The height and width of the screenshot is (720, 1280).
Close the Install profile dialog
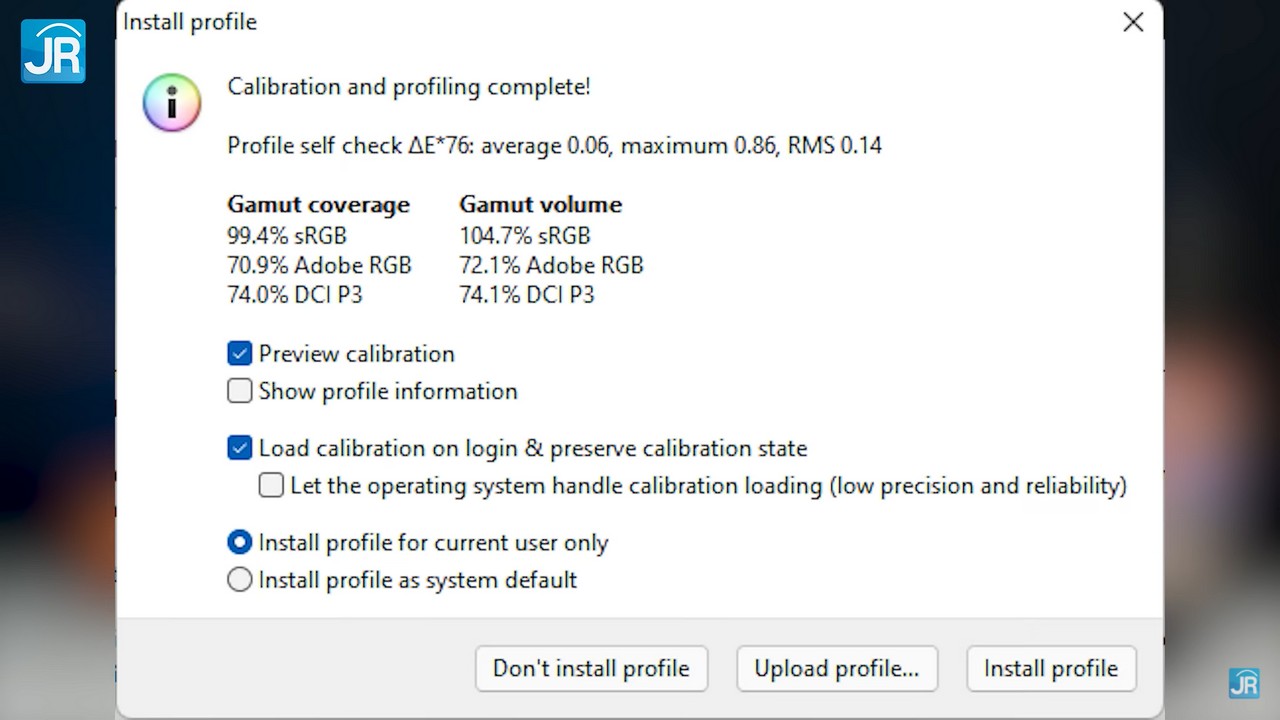(x=1132, y=22)
